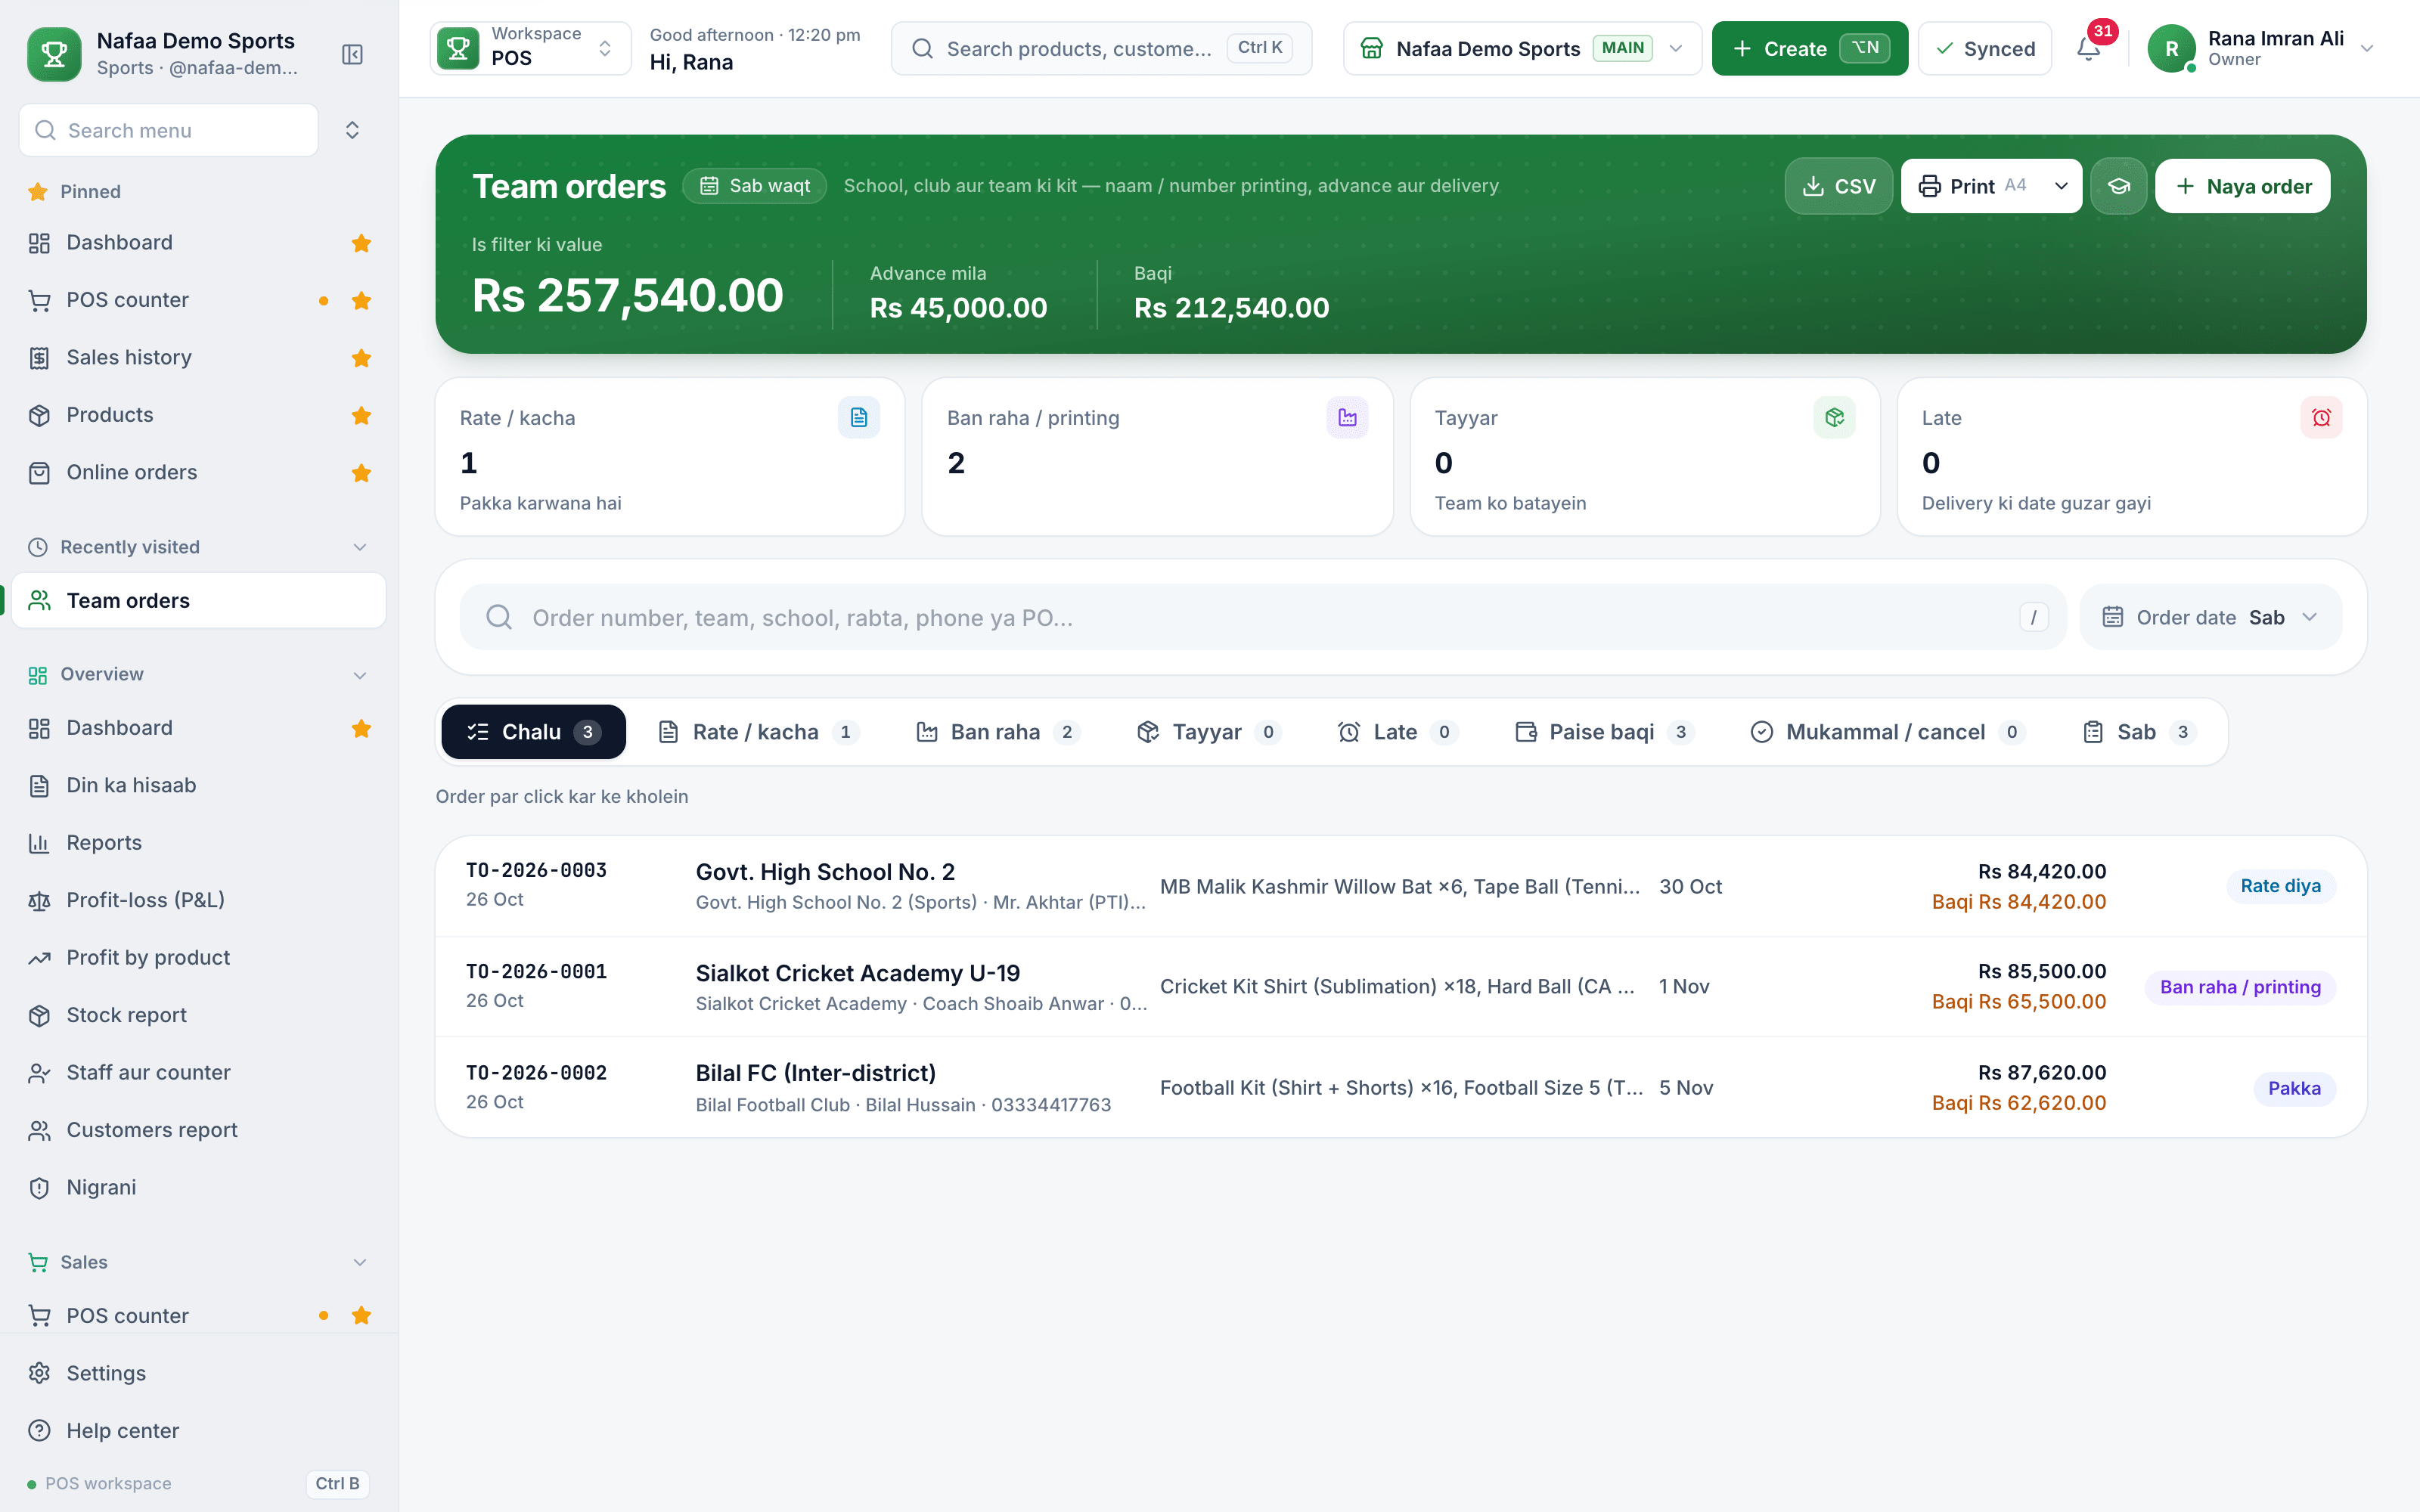Open Nafaa Demo Sports MAIN branch dropdown
2420x1512 pixels.
(x=1522, y=48)
